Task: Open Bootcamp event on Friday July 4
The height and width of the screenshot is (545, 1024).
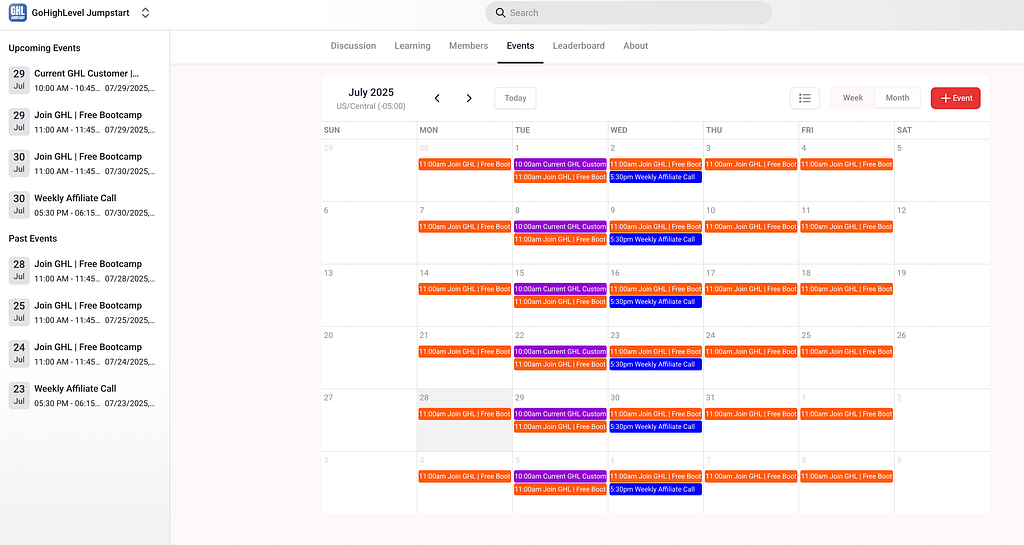Action: click(846, 164)
